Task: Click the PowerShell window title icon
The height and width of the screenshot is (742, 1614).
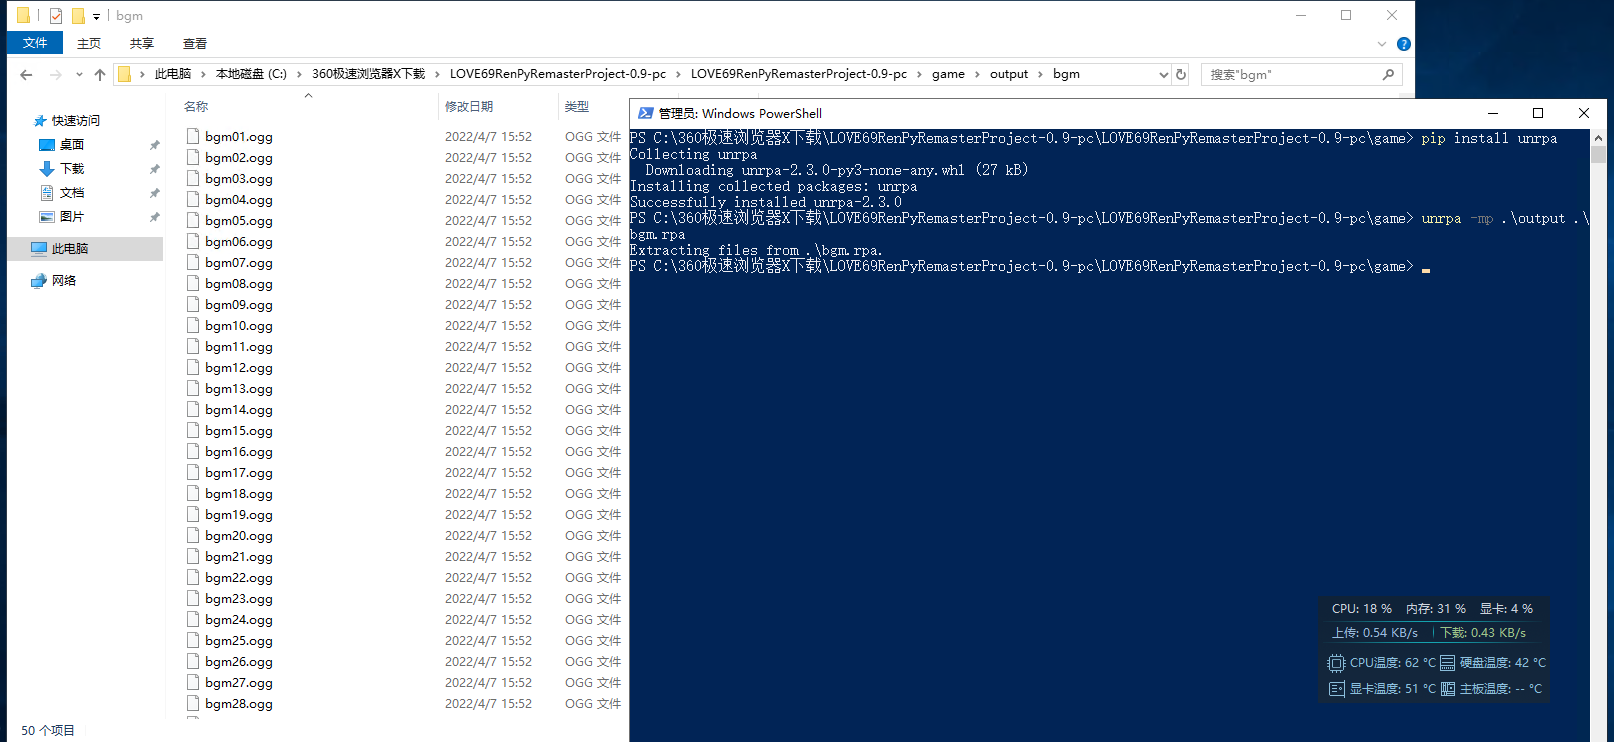Action: (646, 113)
